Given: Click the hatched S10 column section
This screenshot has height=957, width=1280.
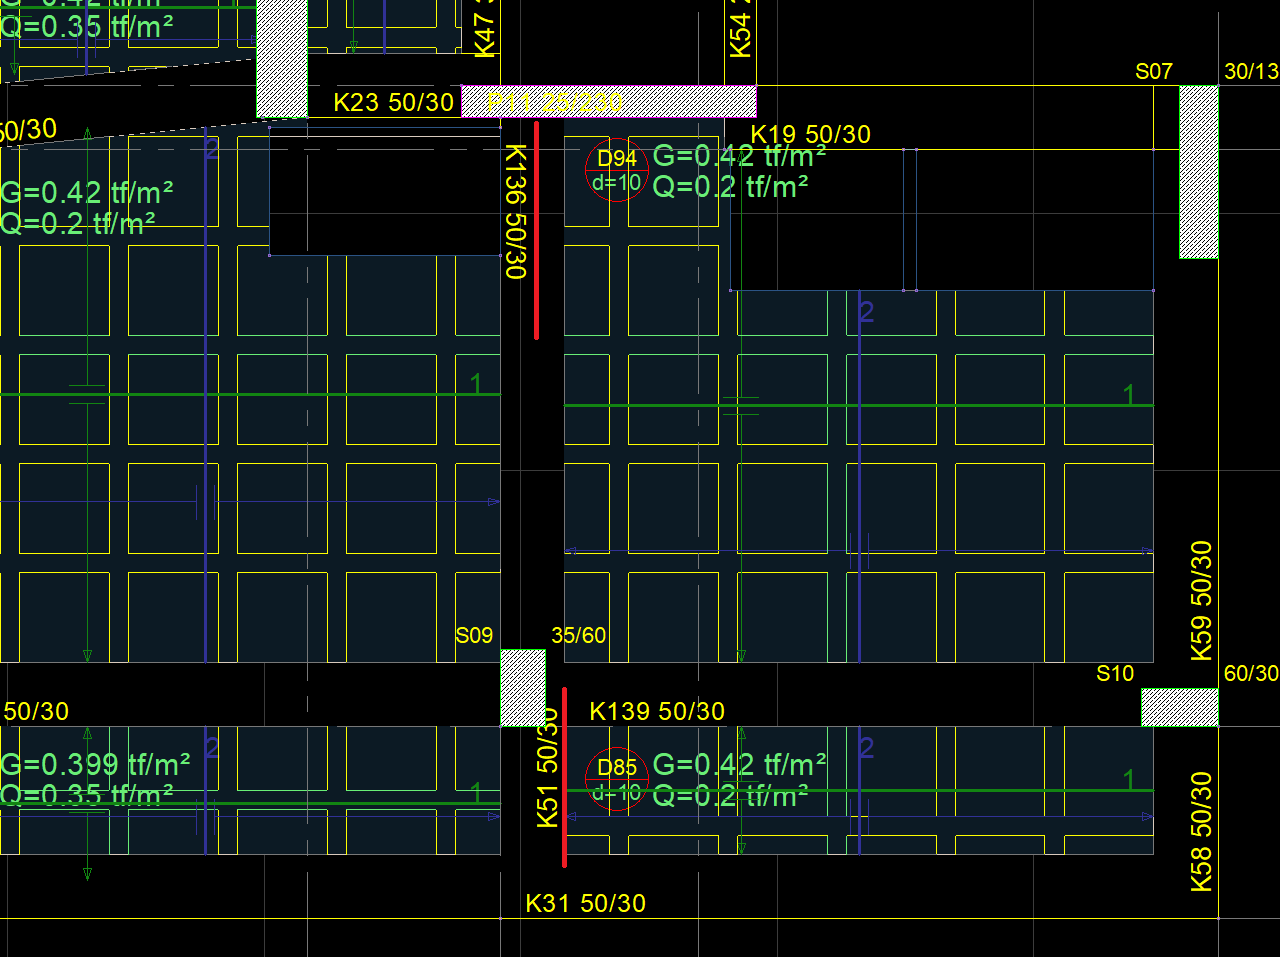Looking at the screenshot, I should pyautogui.click(x=1179, y=707).
